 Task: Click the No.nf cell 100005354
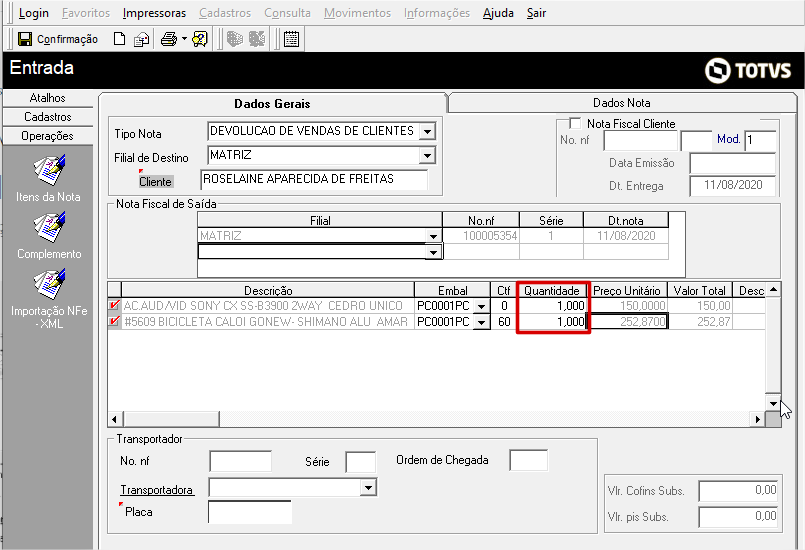pyautogui.click(x=481, y=236)
